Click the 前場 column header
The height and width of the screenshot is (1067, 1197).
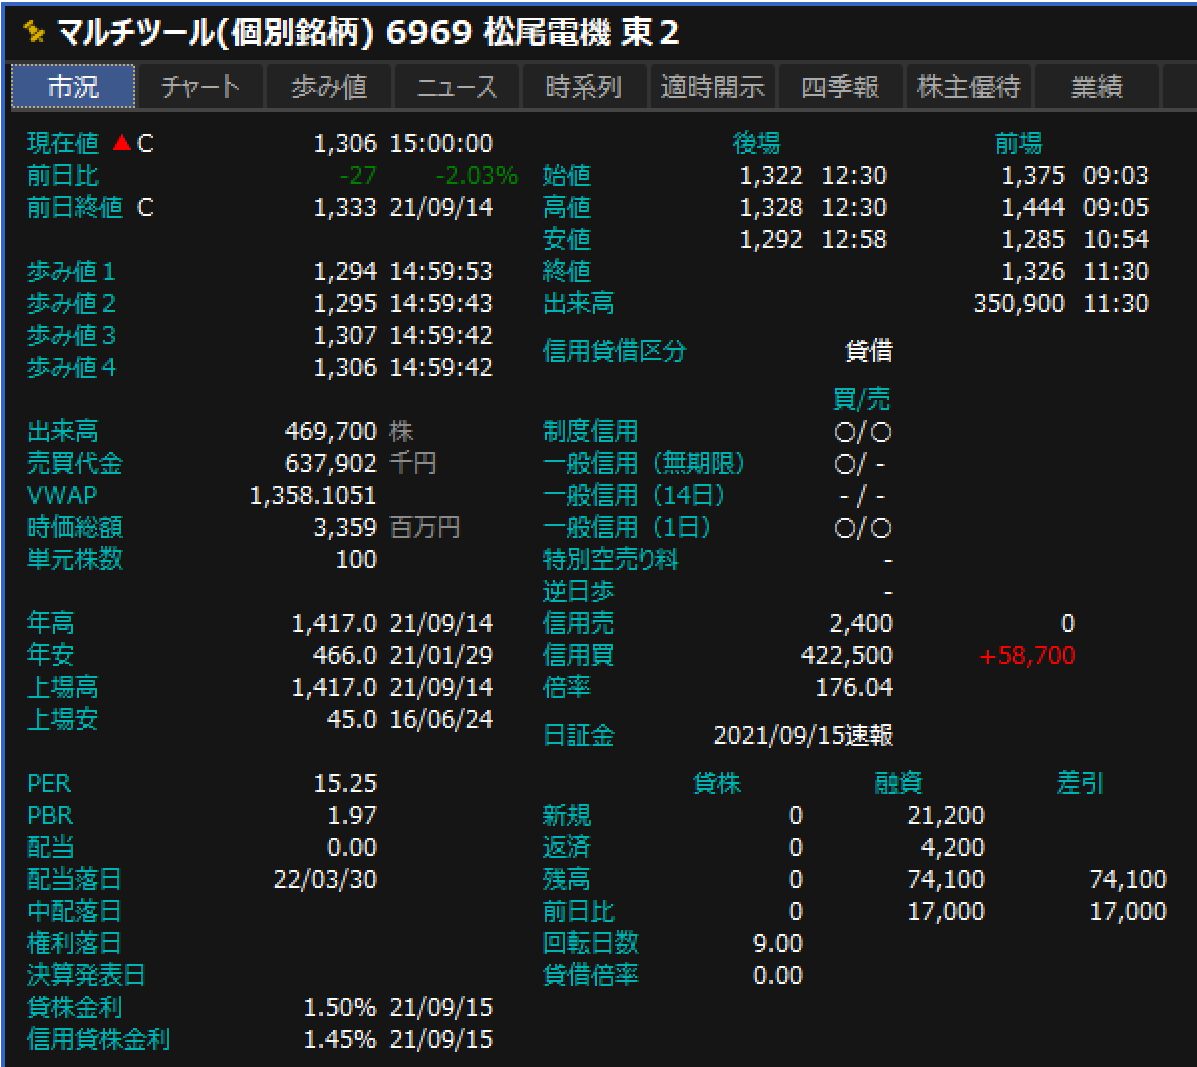(1018, 143)
